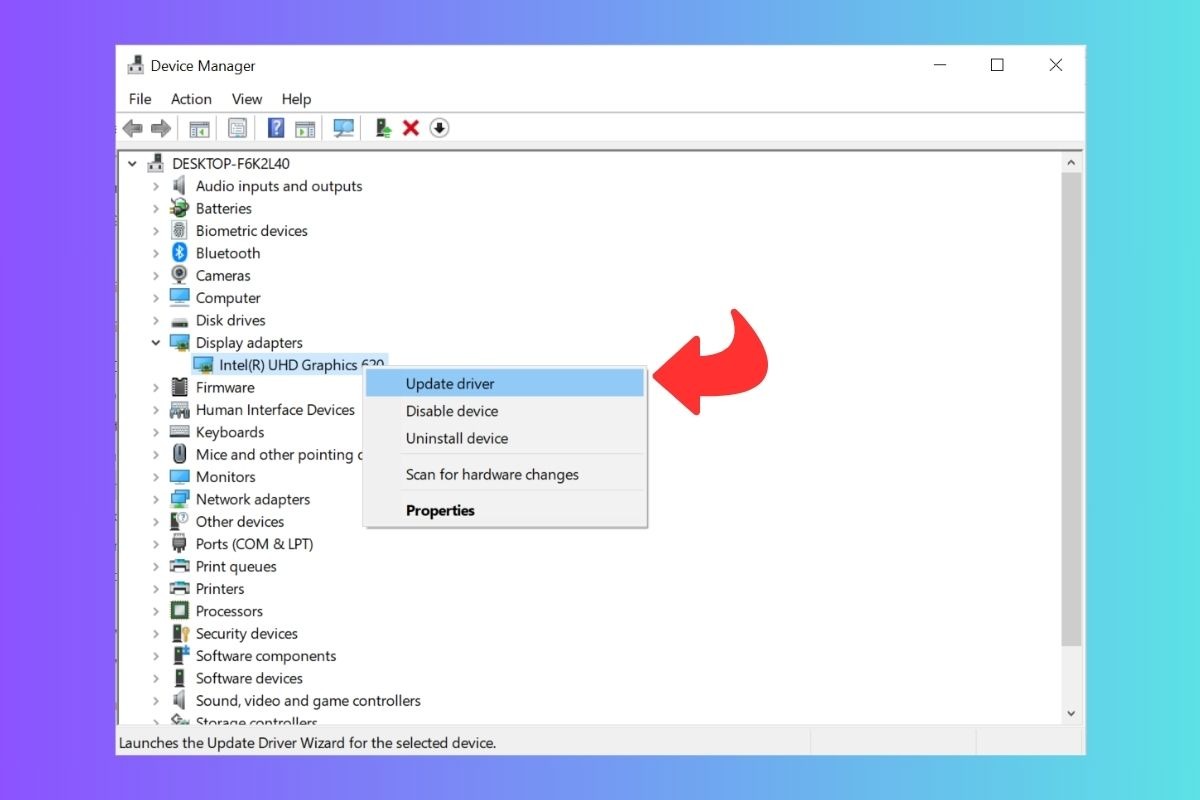Choose Uninstall device from the context menu
Screen dimensions: 1200x800
tap(505, 438)
